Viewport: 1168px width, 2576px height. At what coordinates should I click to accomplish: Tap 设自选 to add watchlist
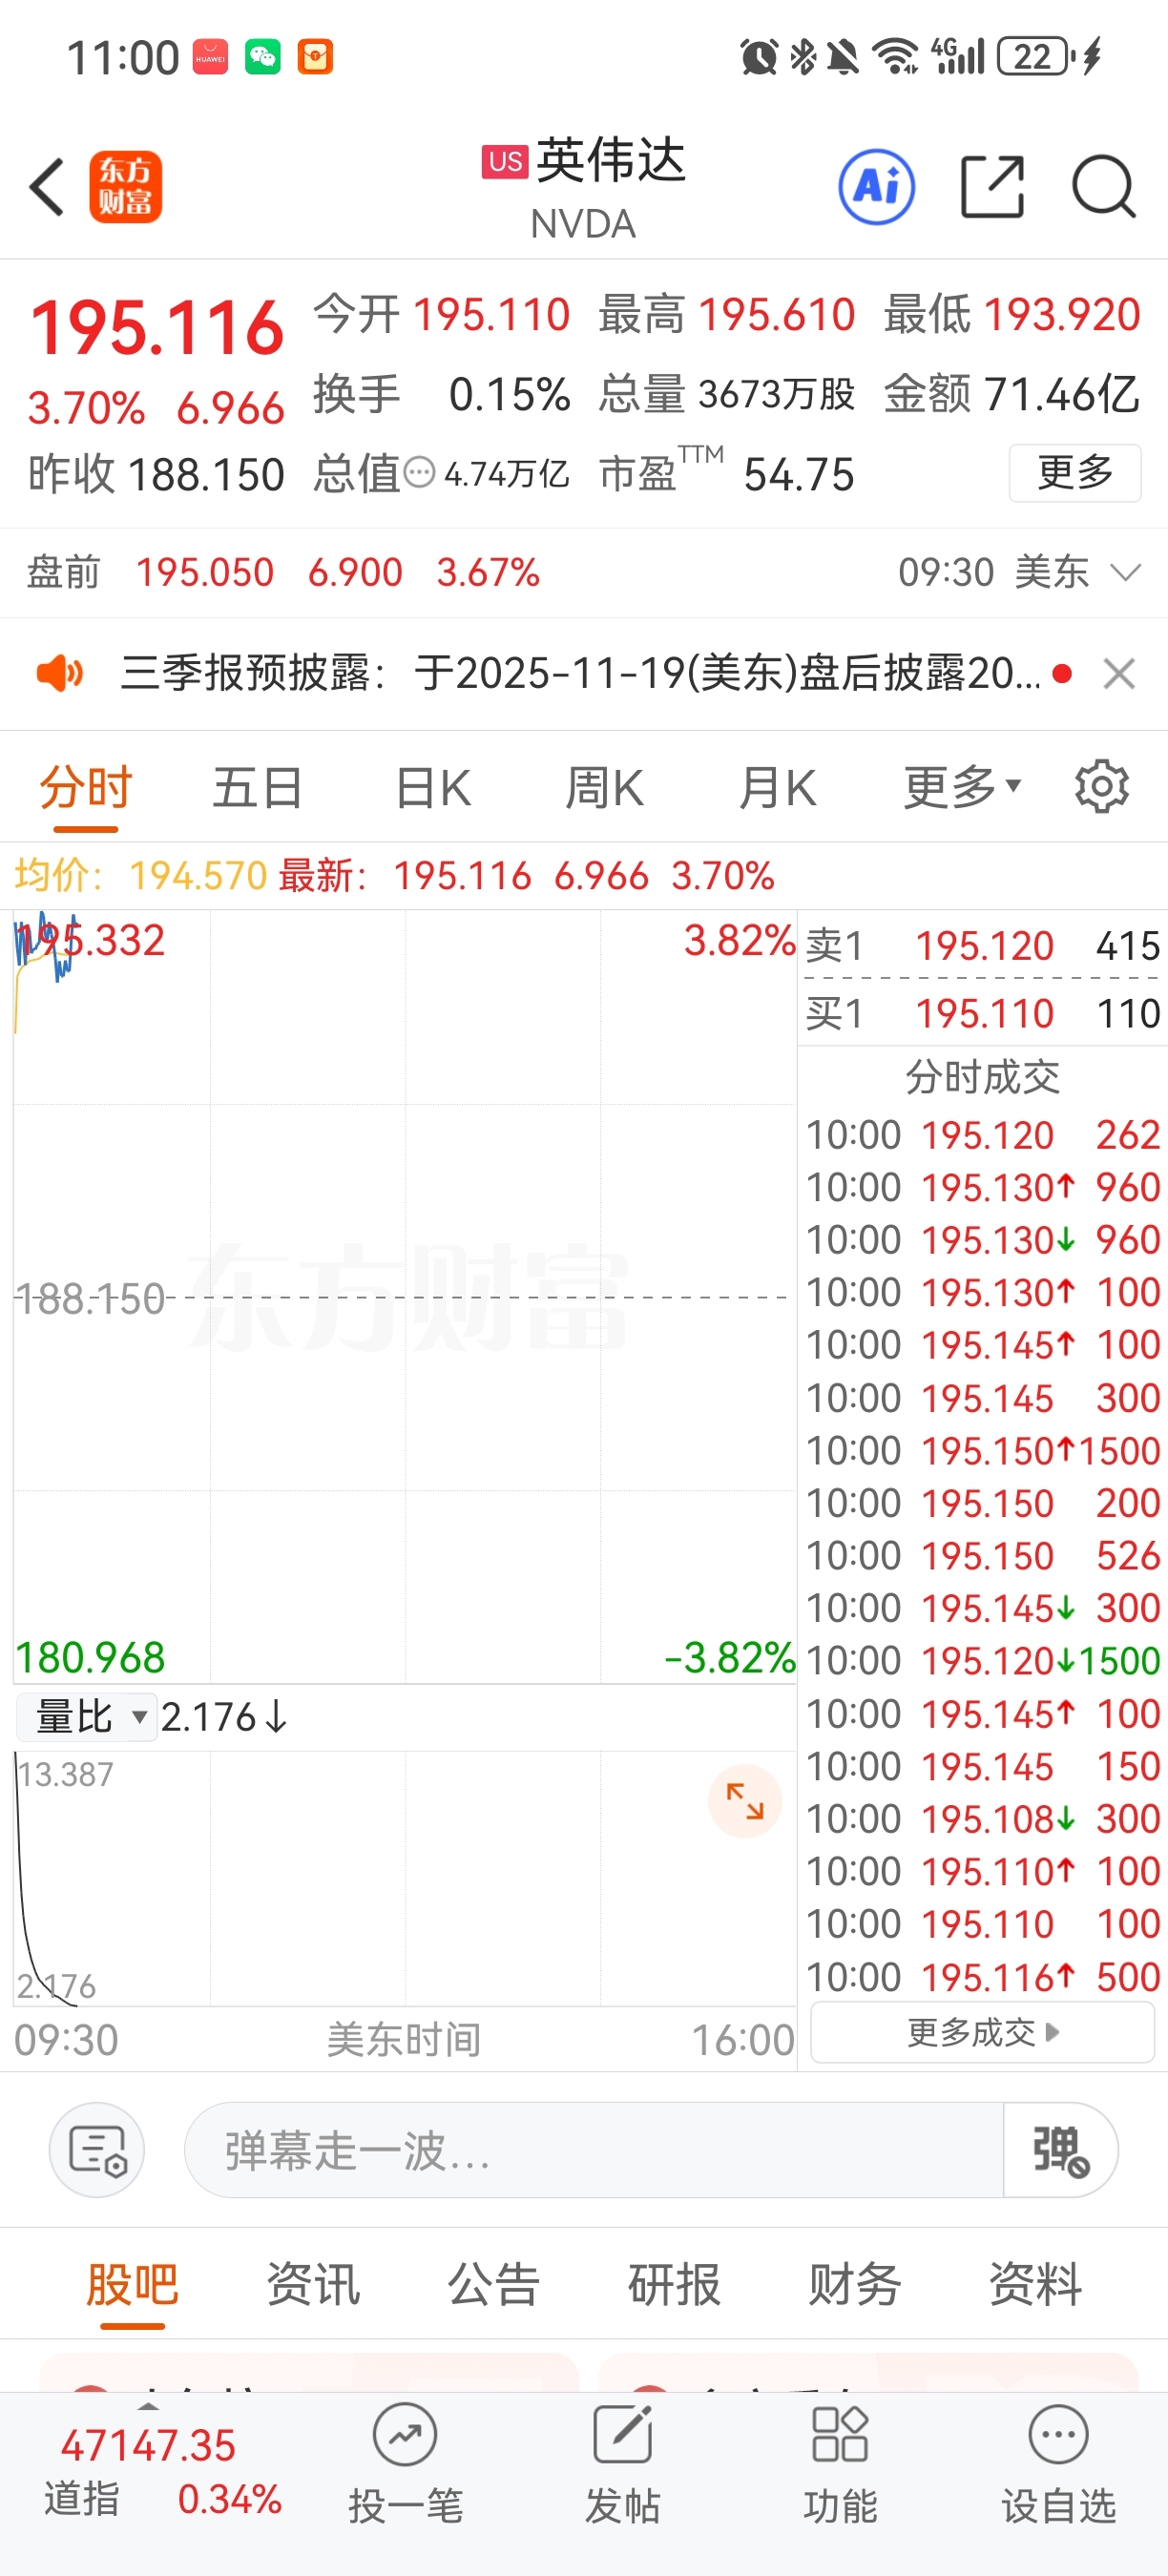pyautogui.click(x=1058, y=2463)
